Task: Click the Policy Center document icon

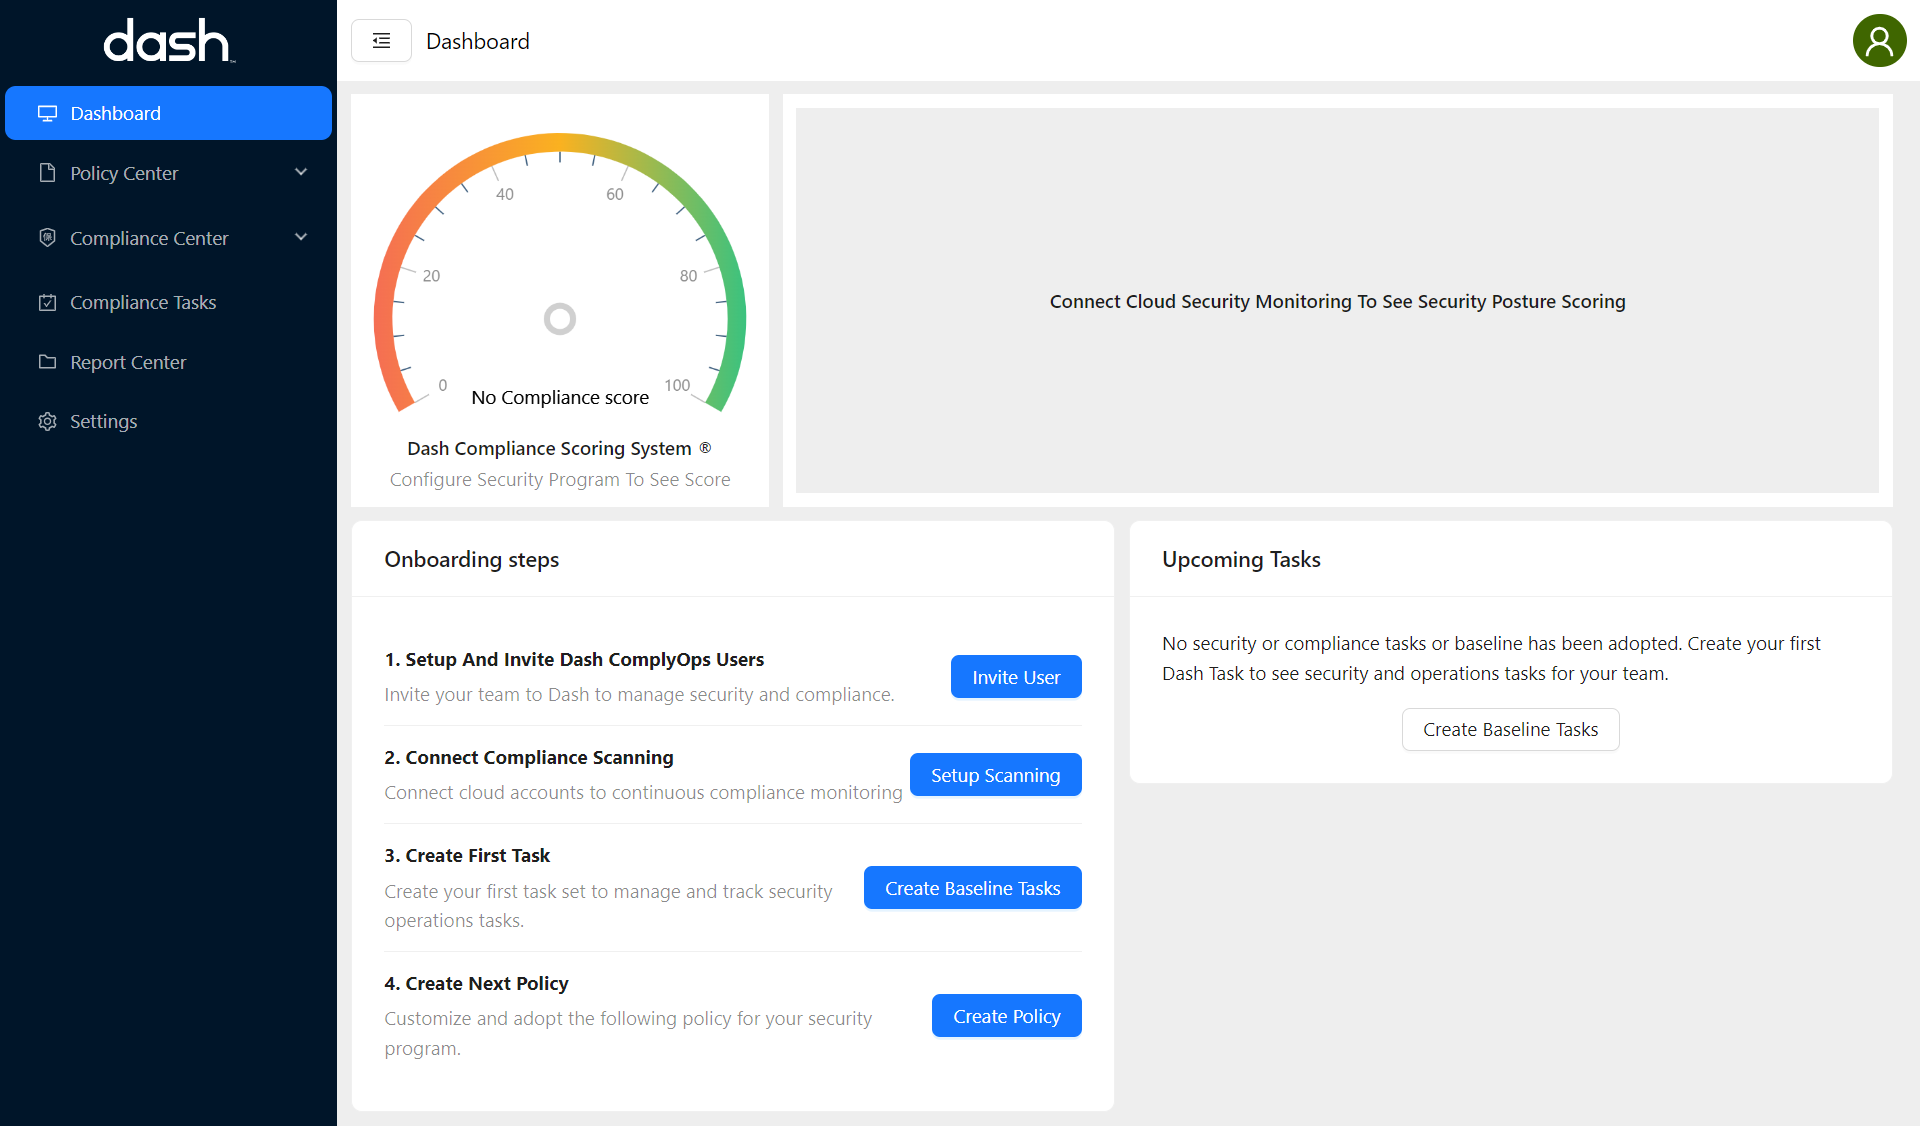Action: (x=47, y=173)
